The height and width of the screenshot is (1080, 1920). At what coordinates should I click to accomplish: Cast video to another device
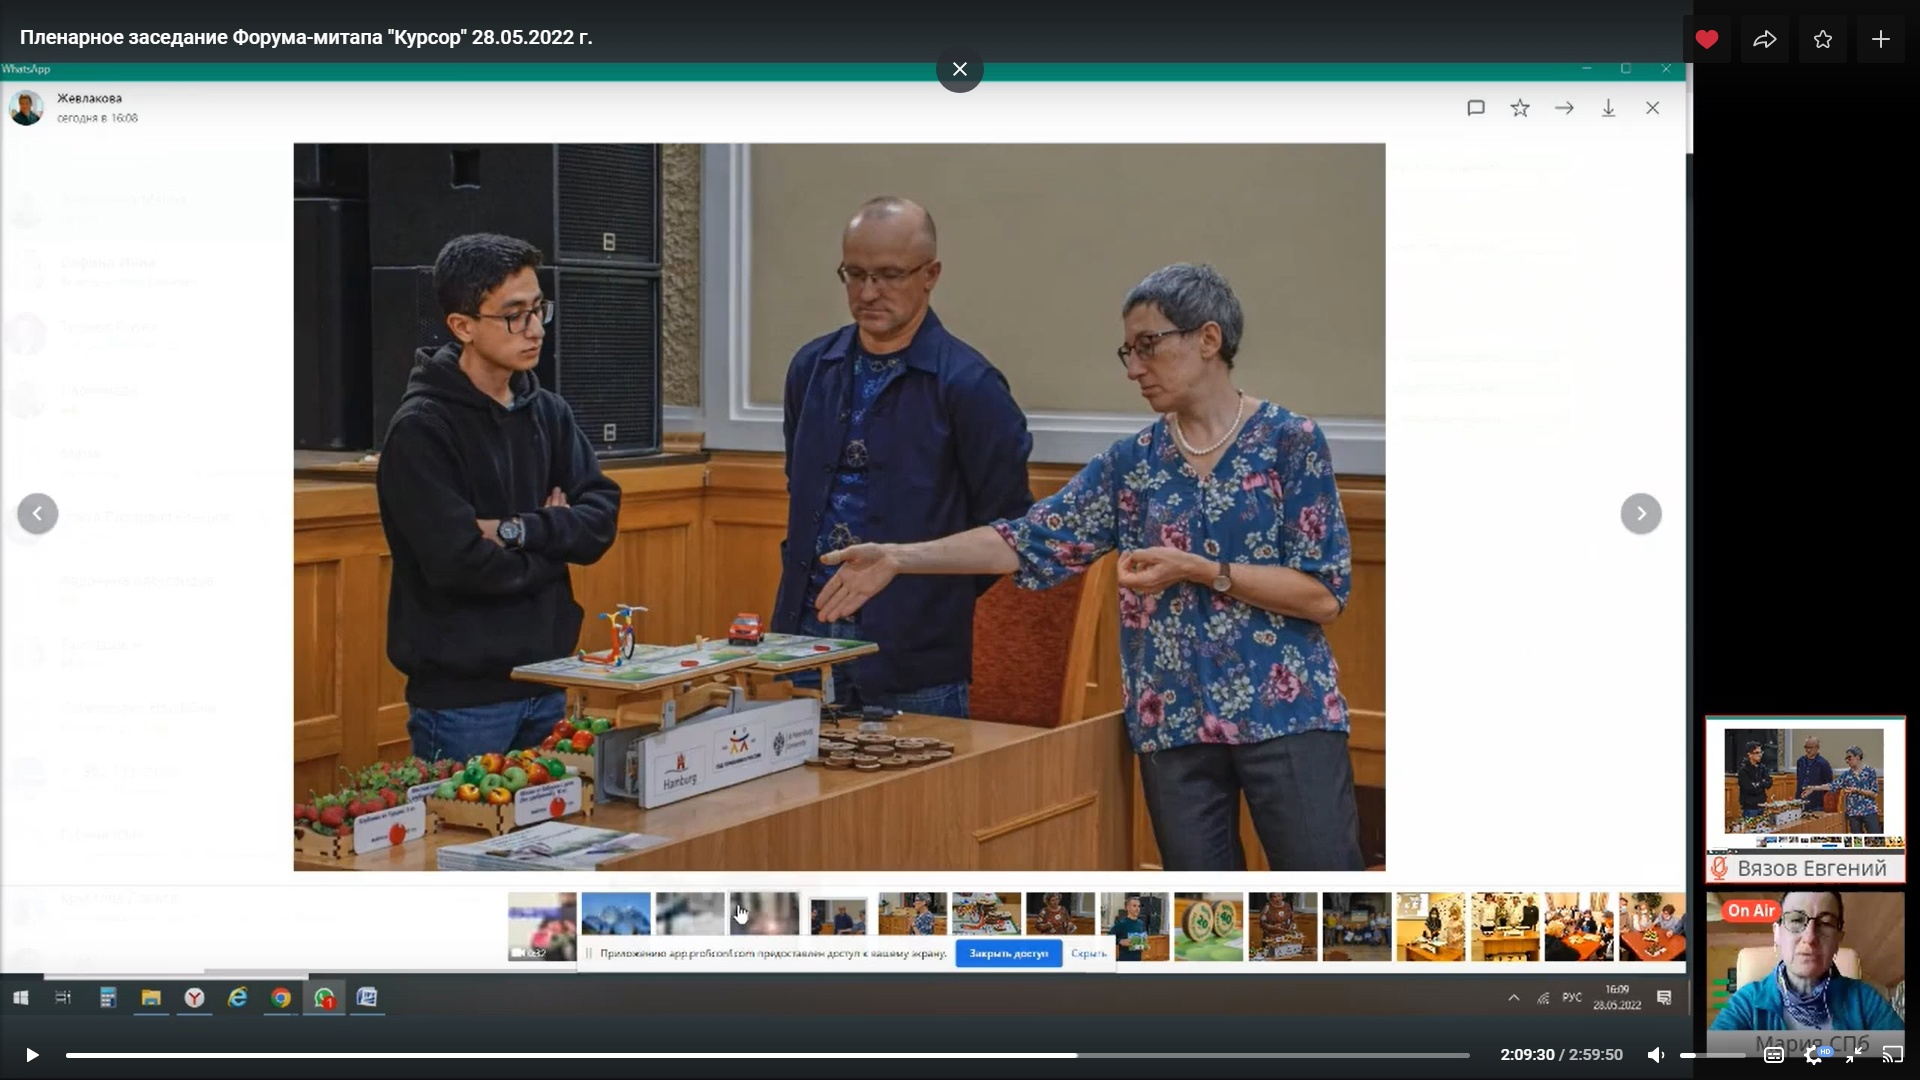[1892, 1055]
